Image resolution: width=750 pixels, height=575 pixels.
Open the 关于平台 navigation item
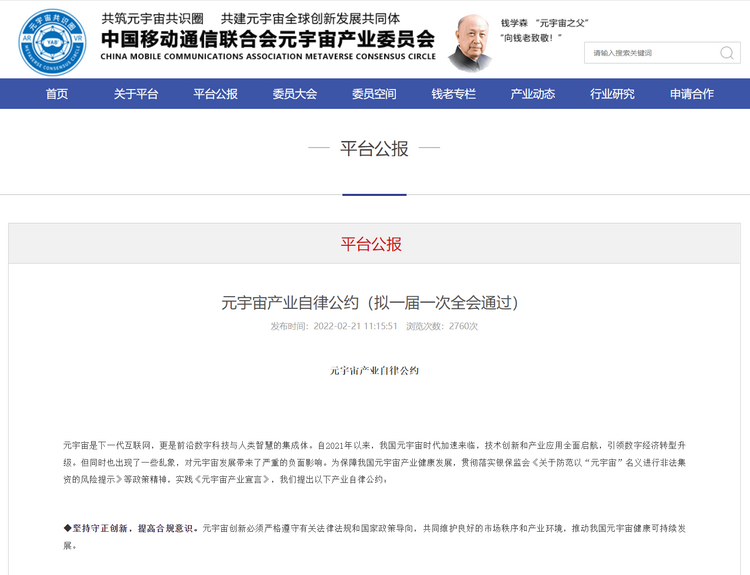[x=136, y=94]
